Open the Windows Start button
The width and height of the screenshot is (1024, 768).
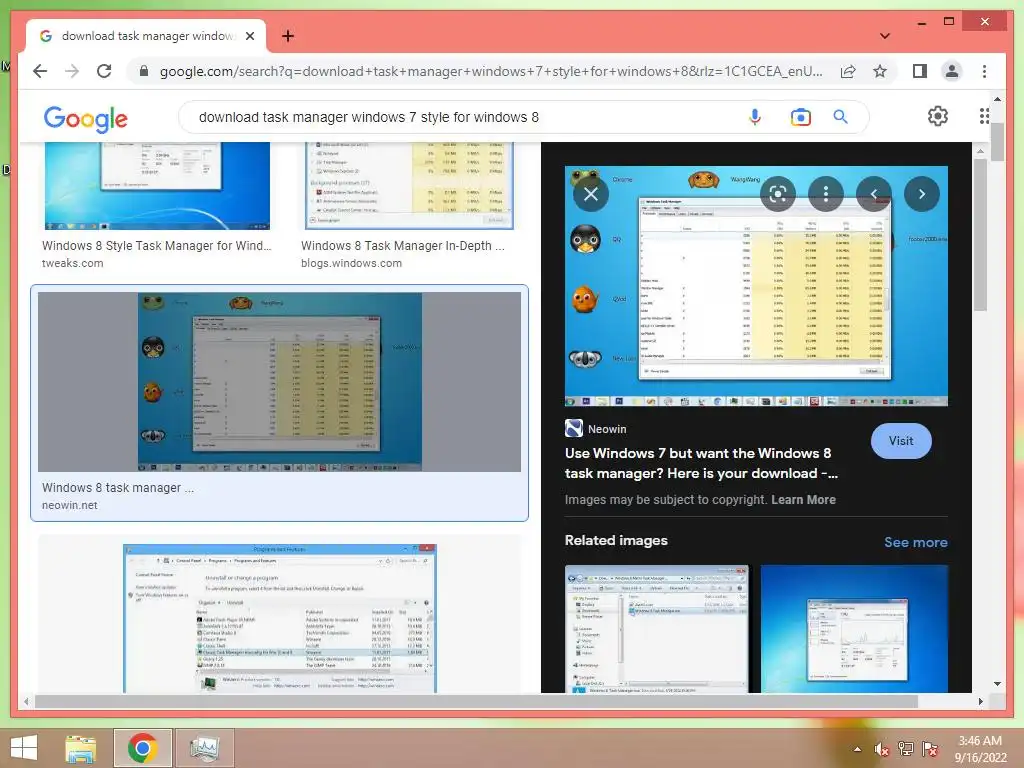tap(24, 748)
